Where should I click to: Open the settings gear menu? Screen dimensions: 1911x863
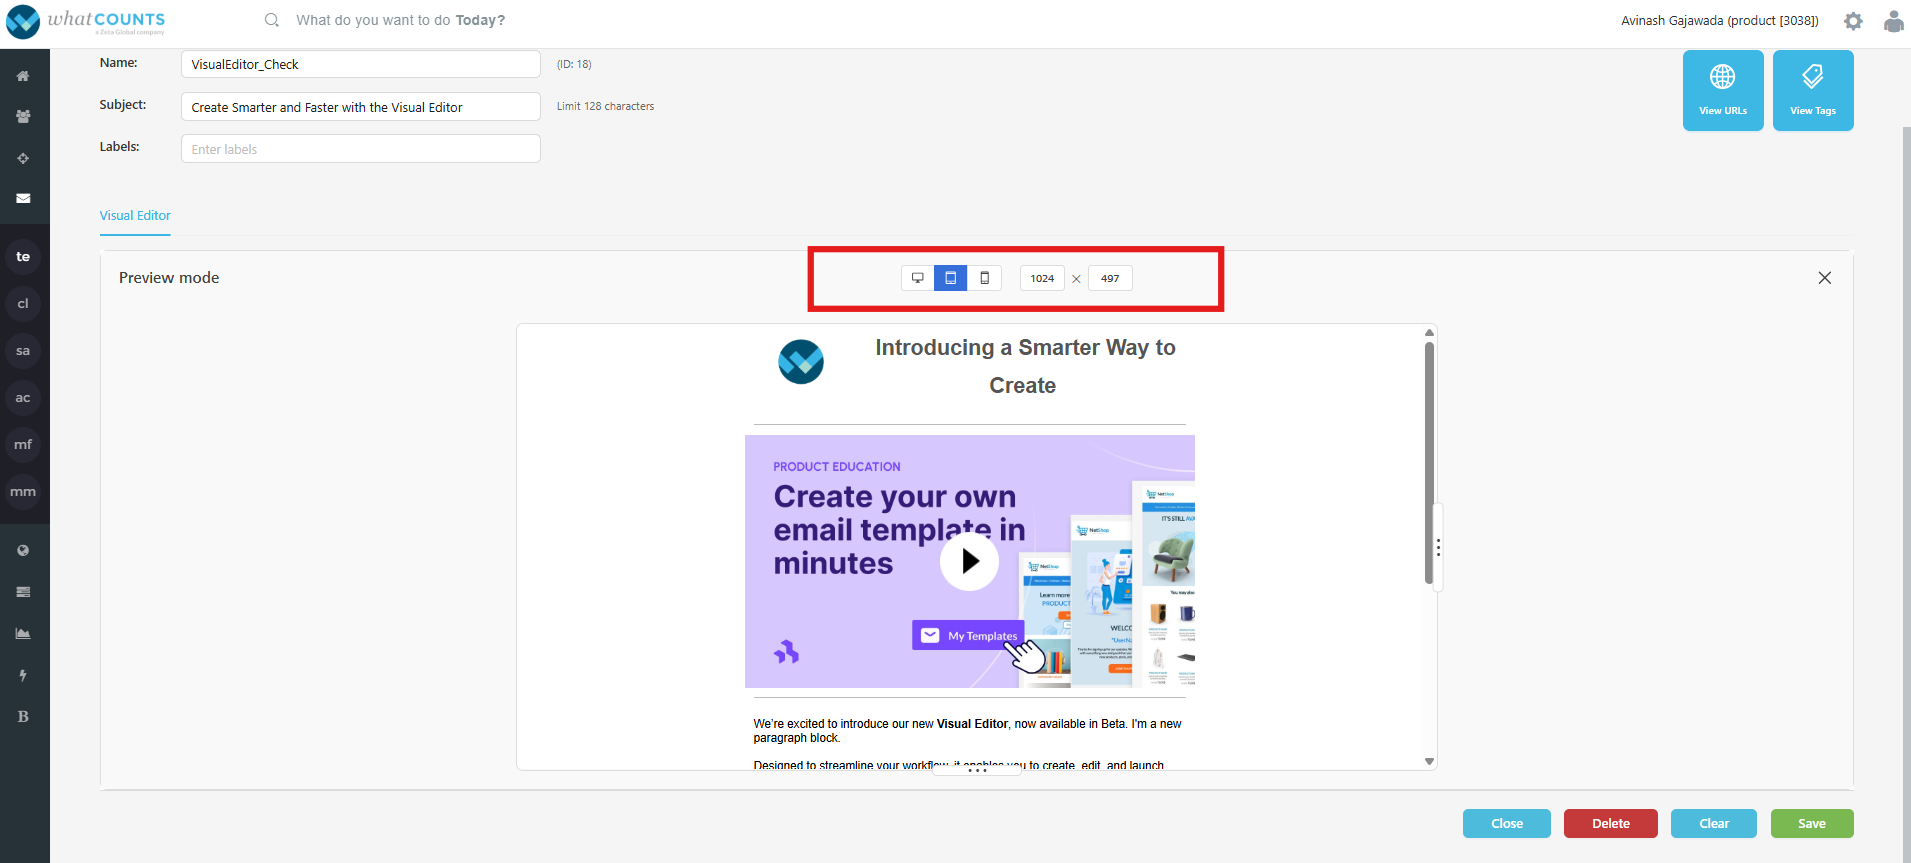pyautogui.click(x=1853, y=21)
